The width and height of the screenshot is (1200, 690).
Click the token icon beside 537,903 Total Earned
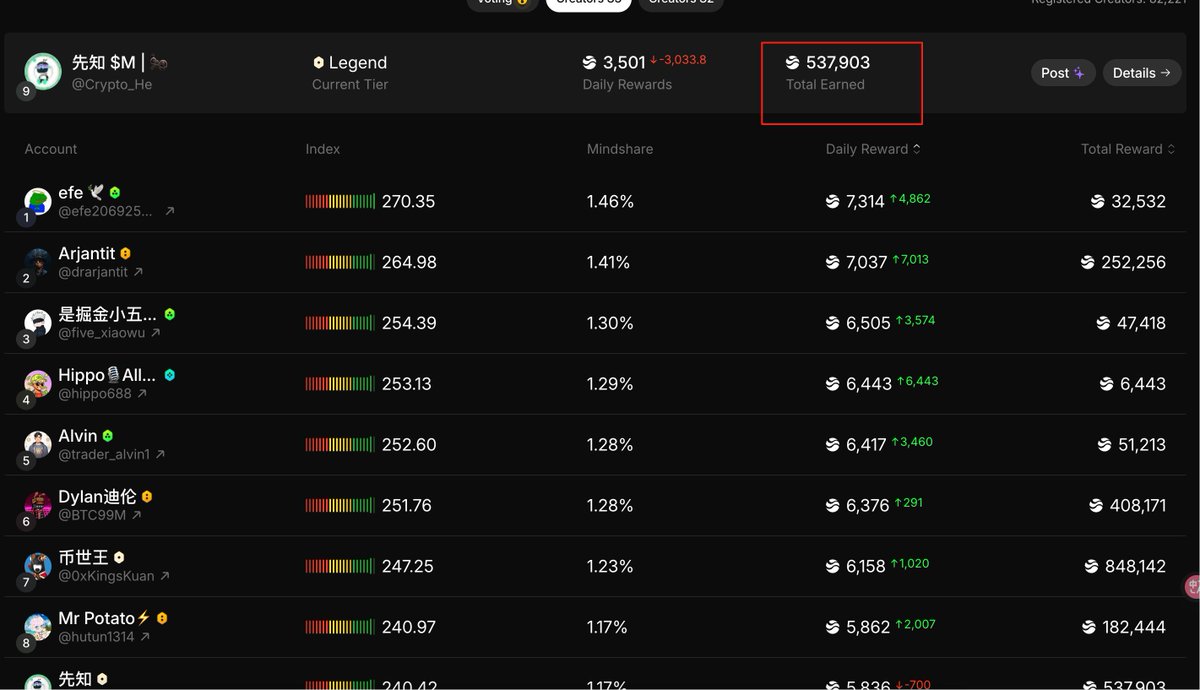click(x=793, y=62)
